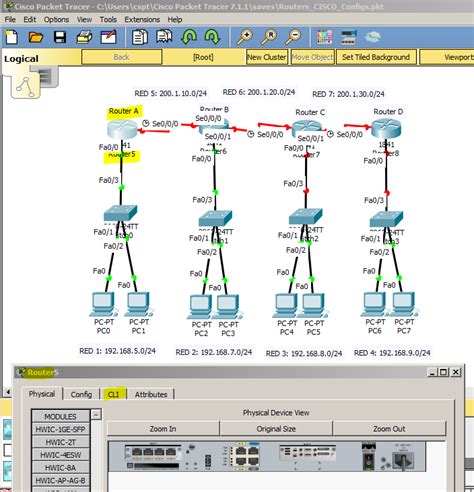Viewport: 474px width, 492px height.
Task: Click the Move Object button
Action: [x=312, y=57]
